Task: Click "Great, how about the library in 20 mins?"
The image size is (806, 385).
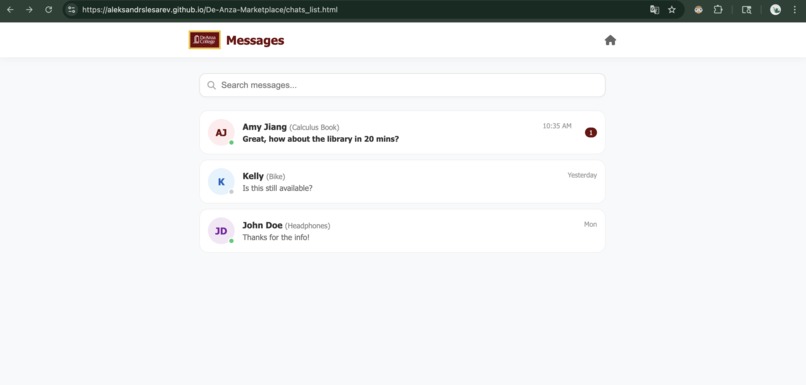Action: [x=321, y=139]
